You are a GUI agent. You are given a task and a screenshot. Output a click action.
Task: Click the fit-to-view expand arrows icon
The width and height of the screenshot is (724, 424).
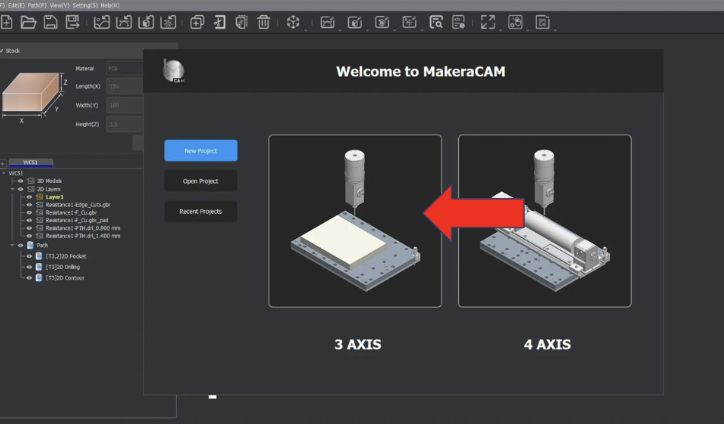[x=488, y=22]
